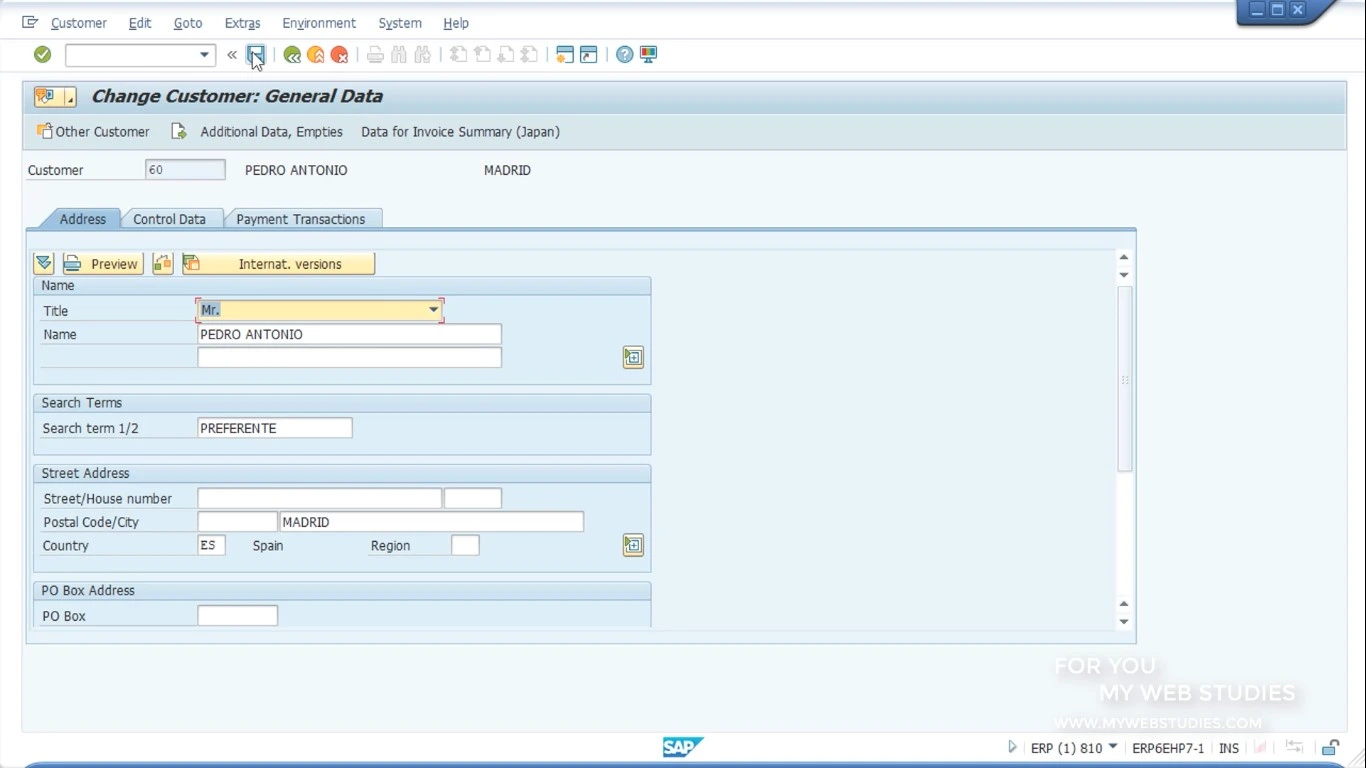Screen dimensions: 1366x768
Task: Click the Next Page icon
Action: coord(506,55)
